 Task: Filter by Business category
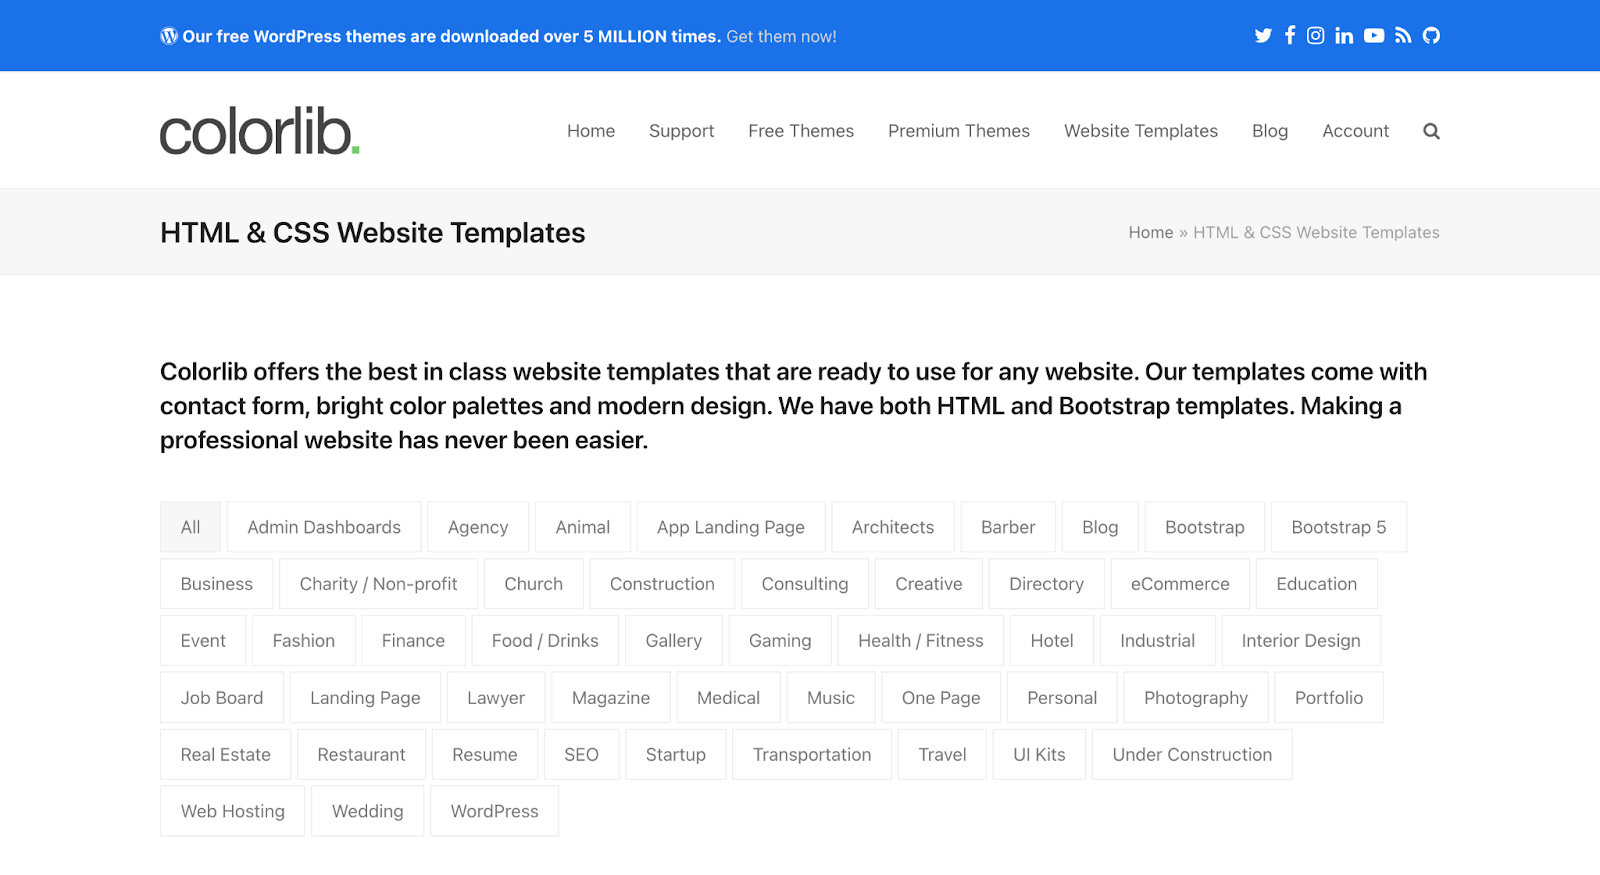(217, 584)
